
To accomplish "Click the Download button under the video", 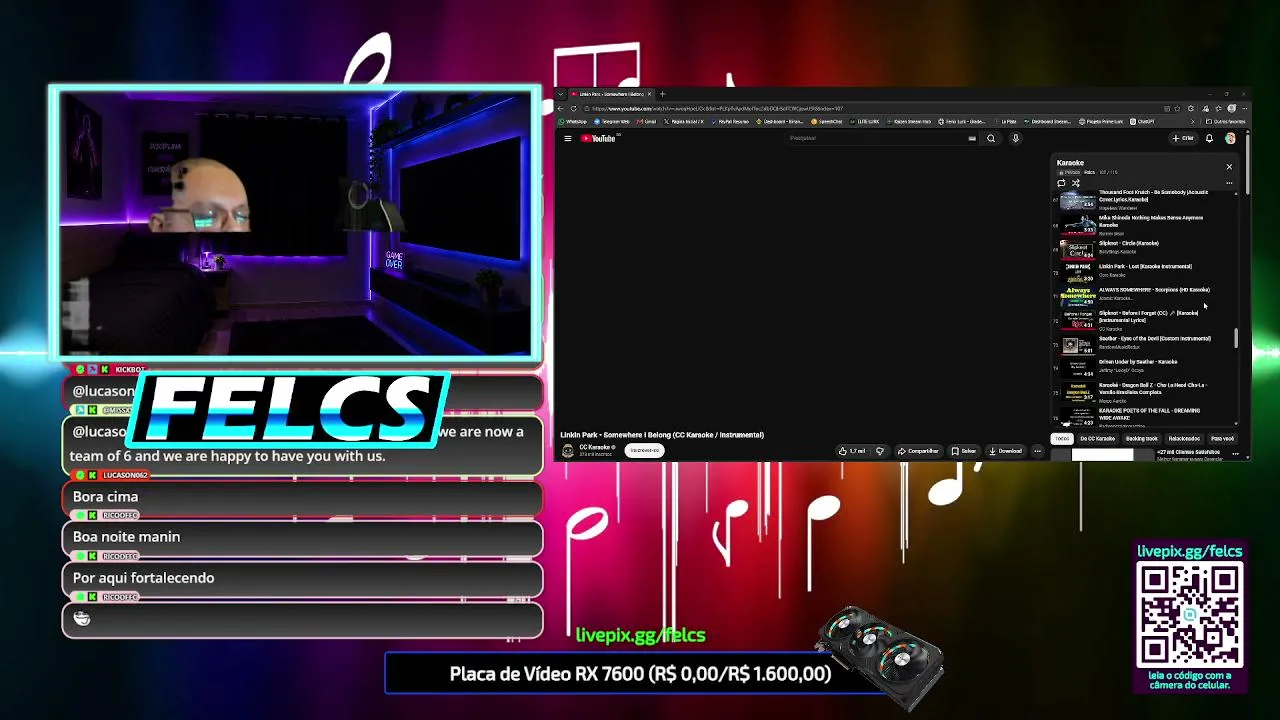I will tap(1006, 451).
